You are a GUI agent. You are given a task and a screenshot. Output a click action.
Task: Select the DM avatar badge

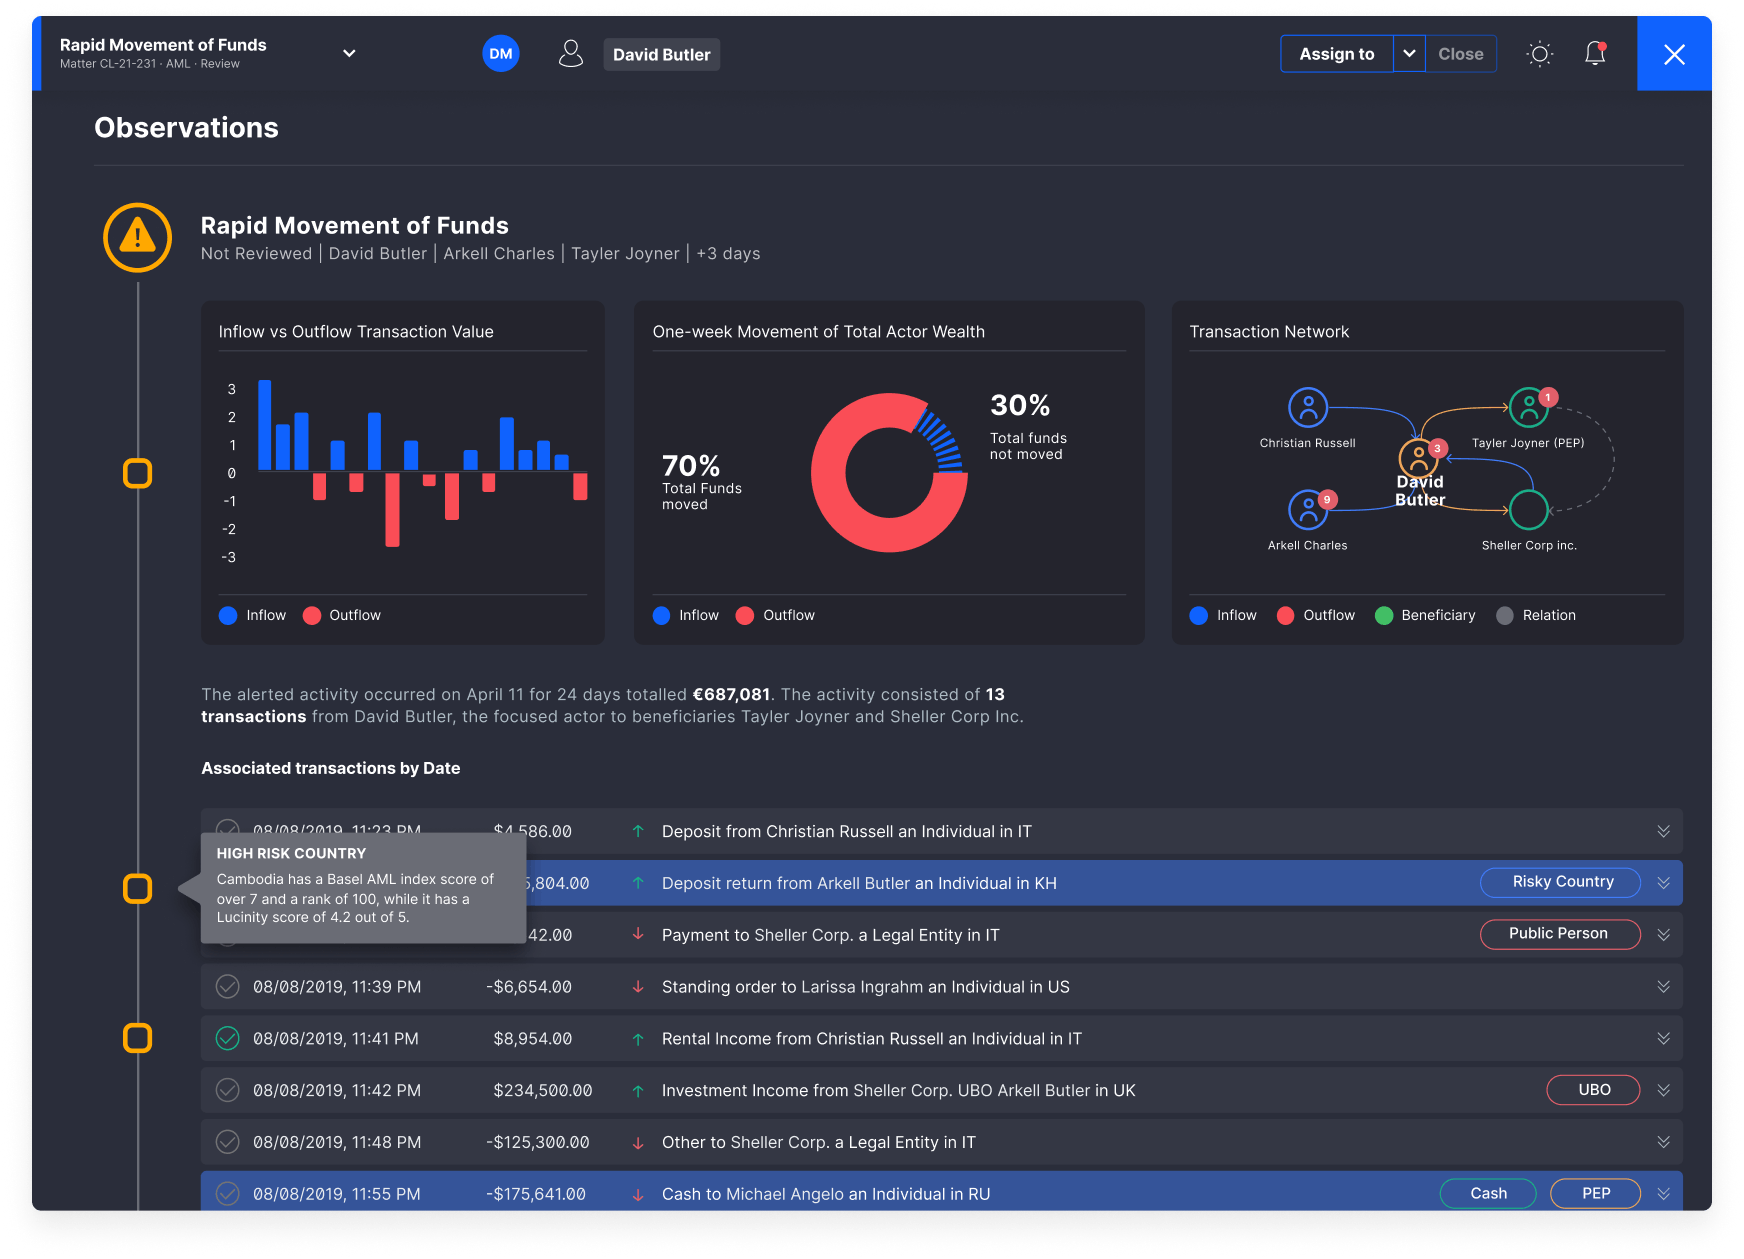click(501, 53)
